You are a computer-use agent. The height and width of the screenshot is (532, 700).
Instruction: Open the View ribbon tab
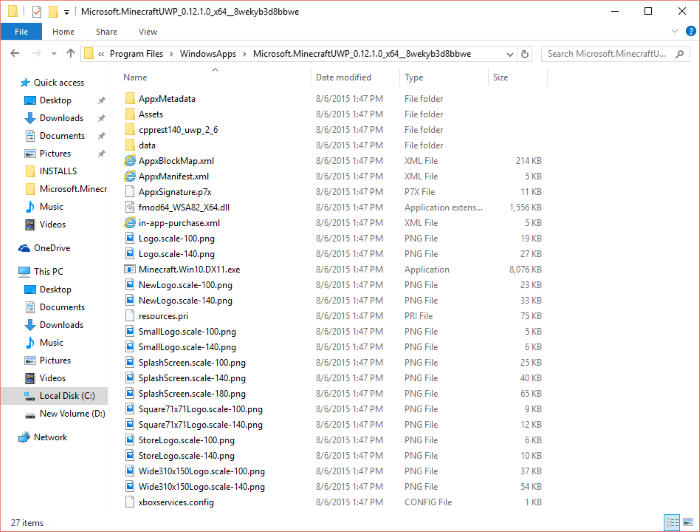[x=147, y=32]
